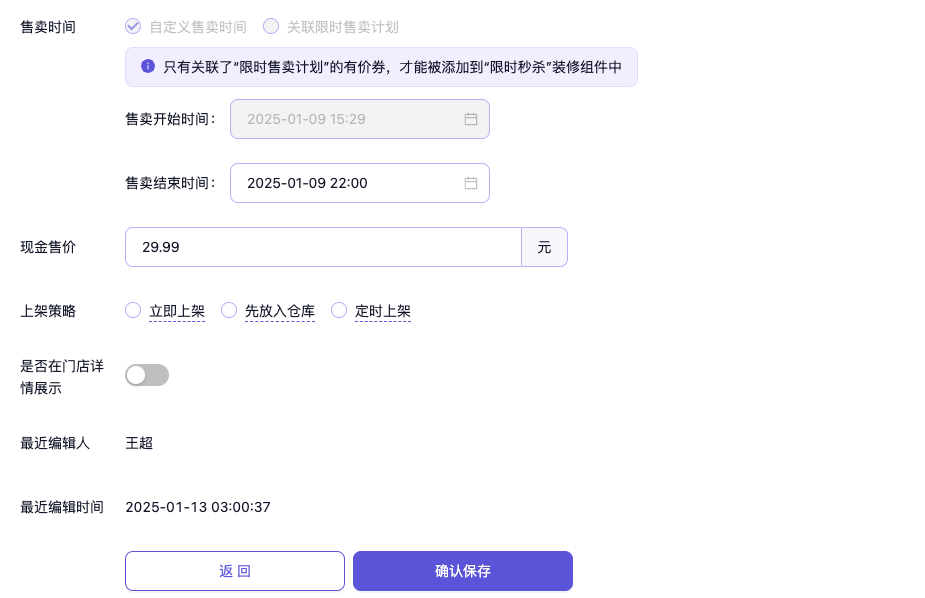925x598 pixels.
Task: Click the 售卖时间 section label
Action: [x=48, y=27]
